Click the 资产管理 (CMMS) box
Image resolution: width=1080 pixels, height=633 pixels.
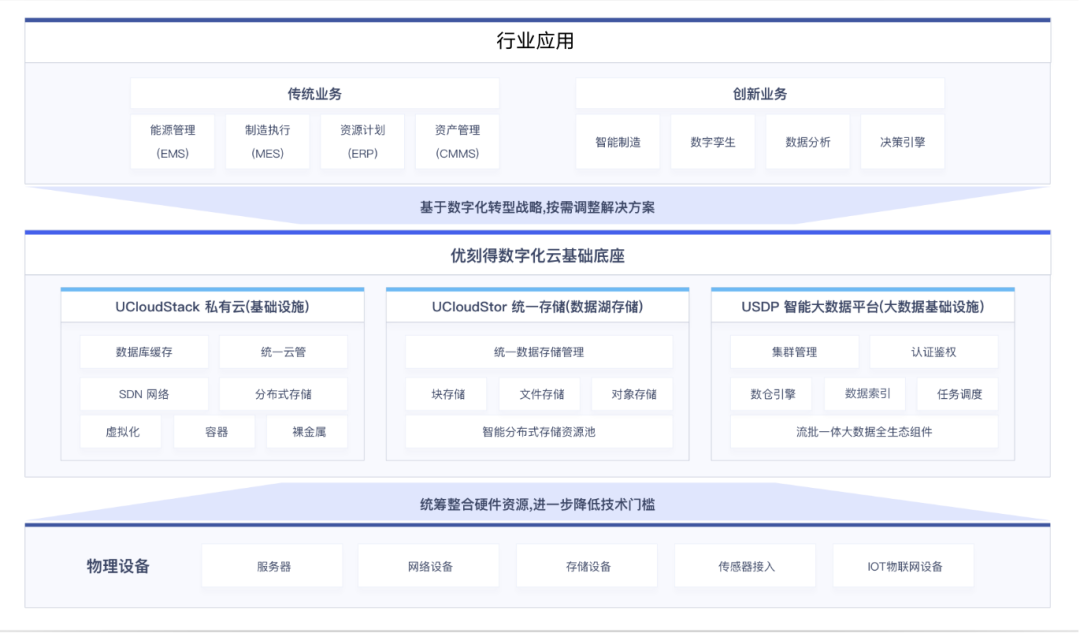click(457, 142)
